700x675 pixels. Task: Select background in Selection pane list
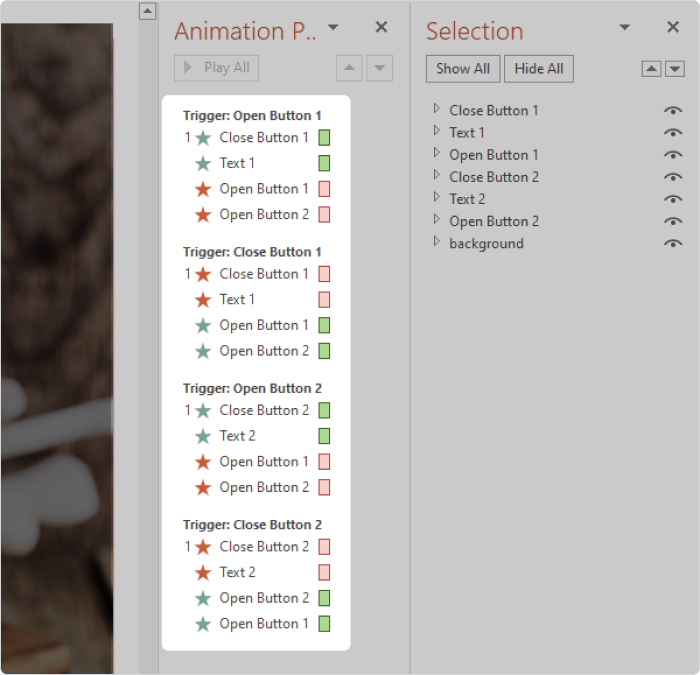point(486,244)
